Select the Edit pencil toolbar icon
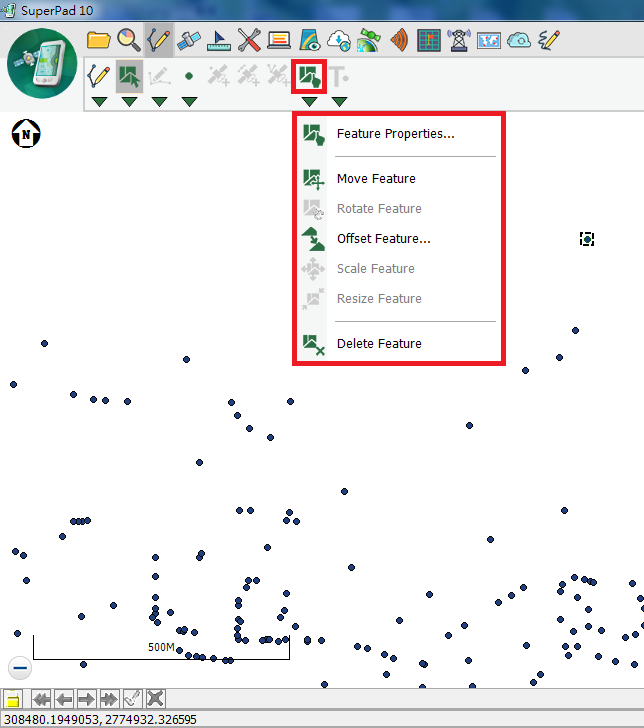Image resolution: width=644 pixels, height=728 pixels. 159,40
